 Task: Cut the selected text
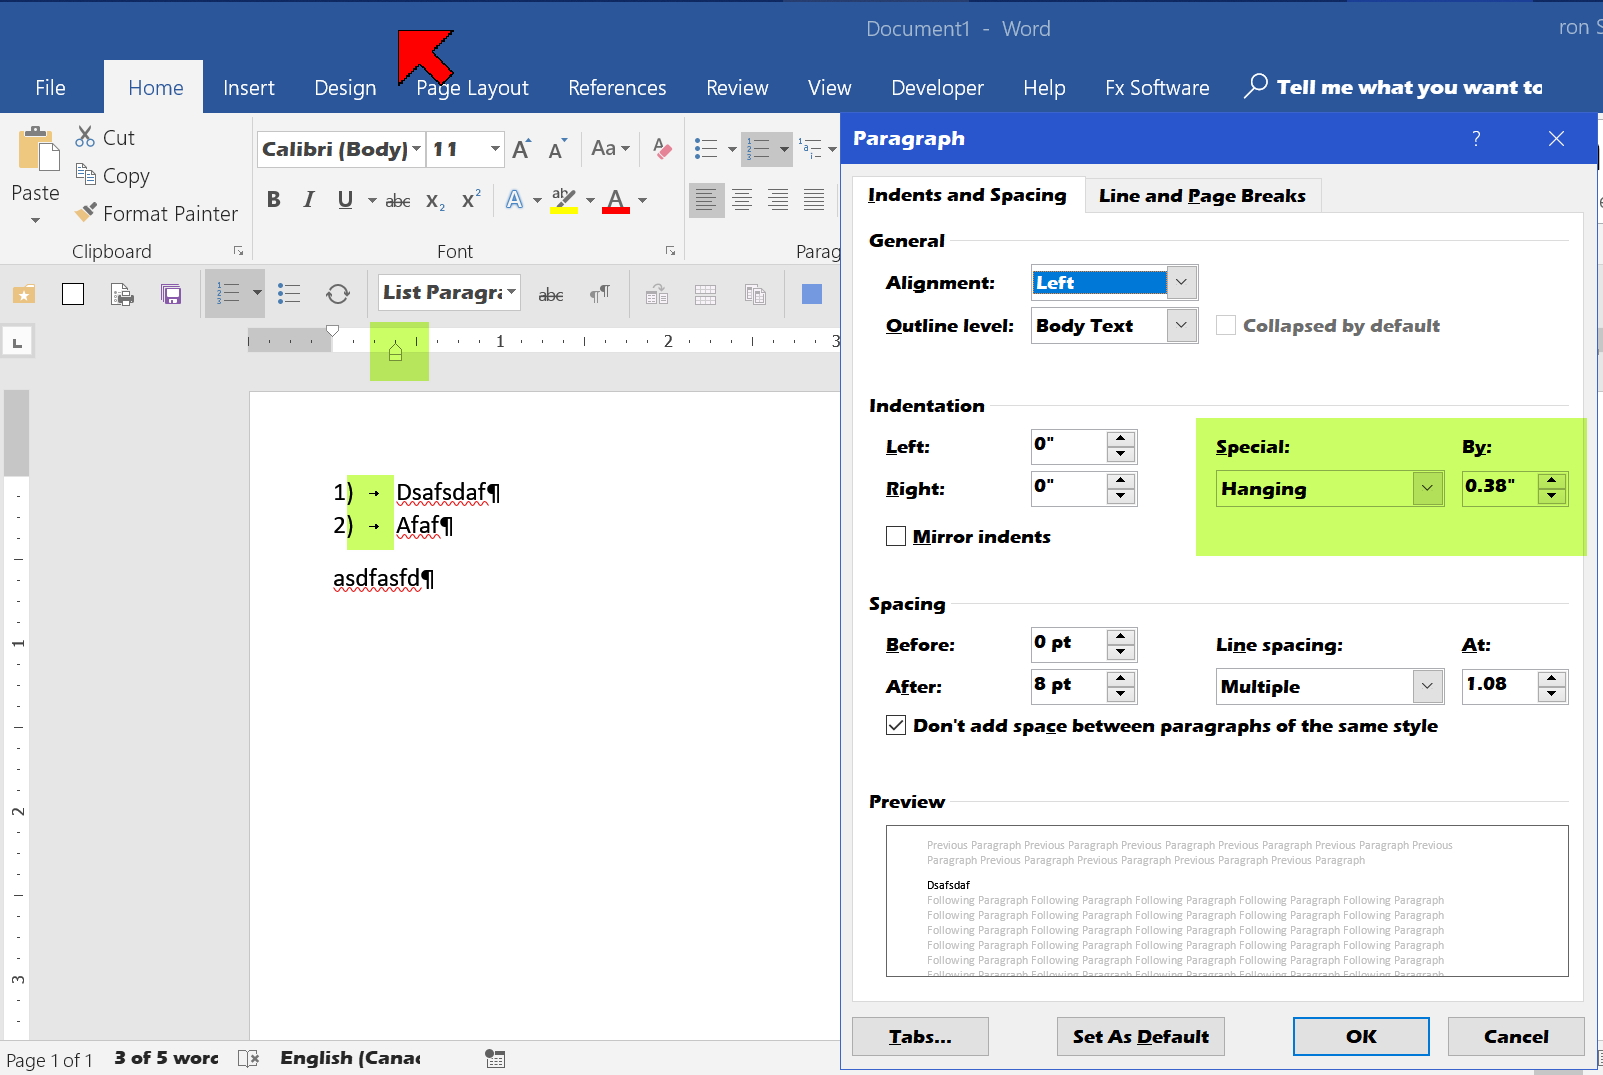[104, 137]
